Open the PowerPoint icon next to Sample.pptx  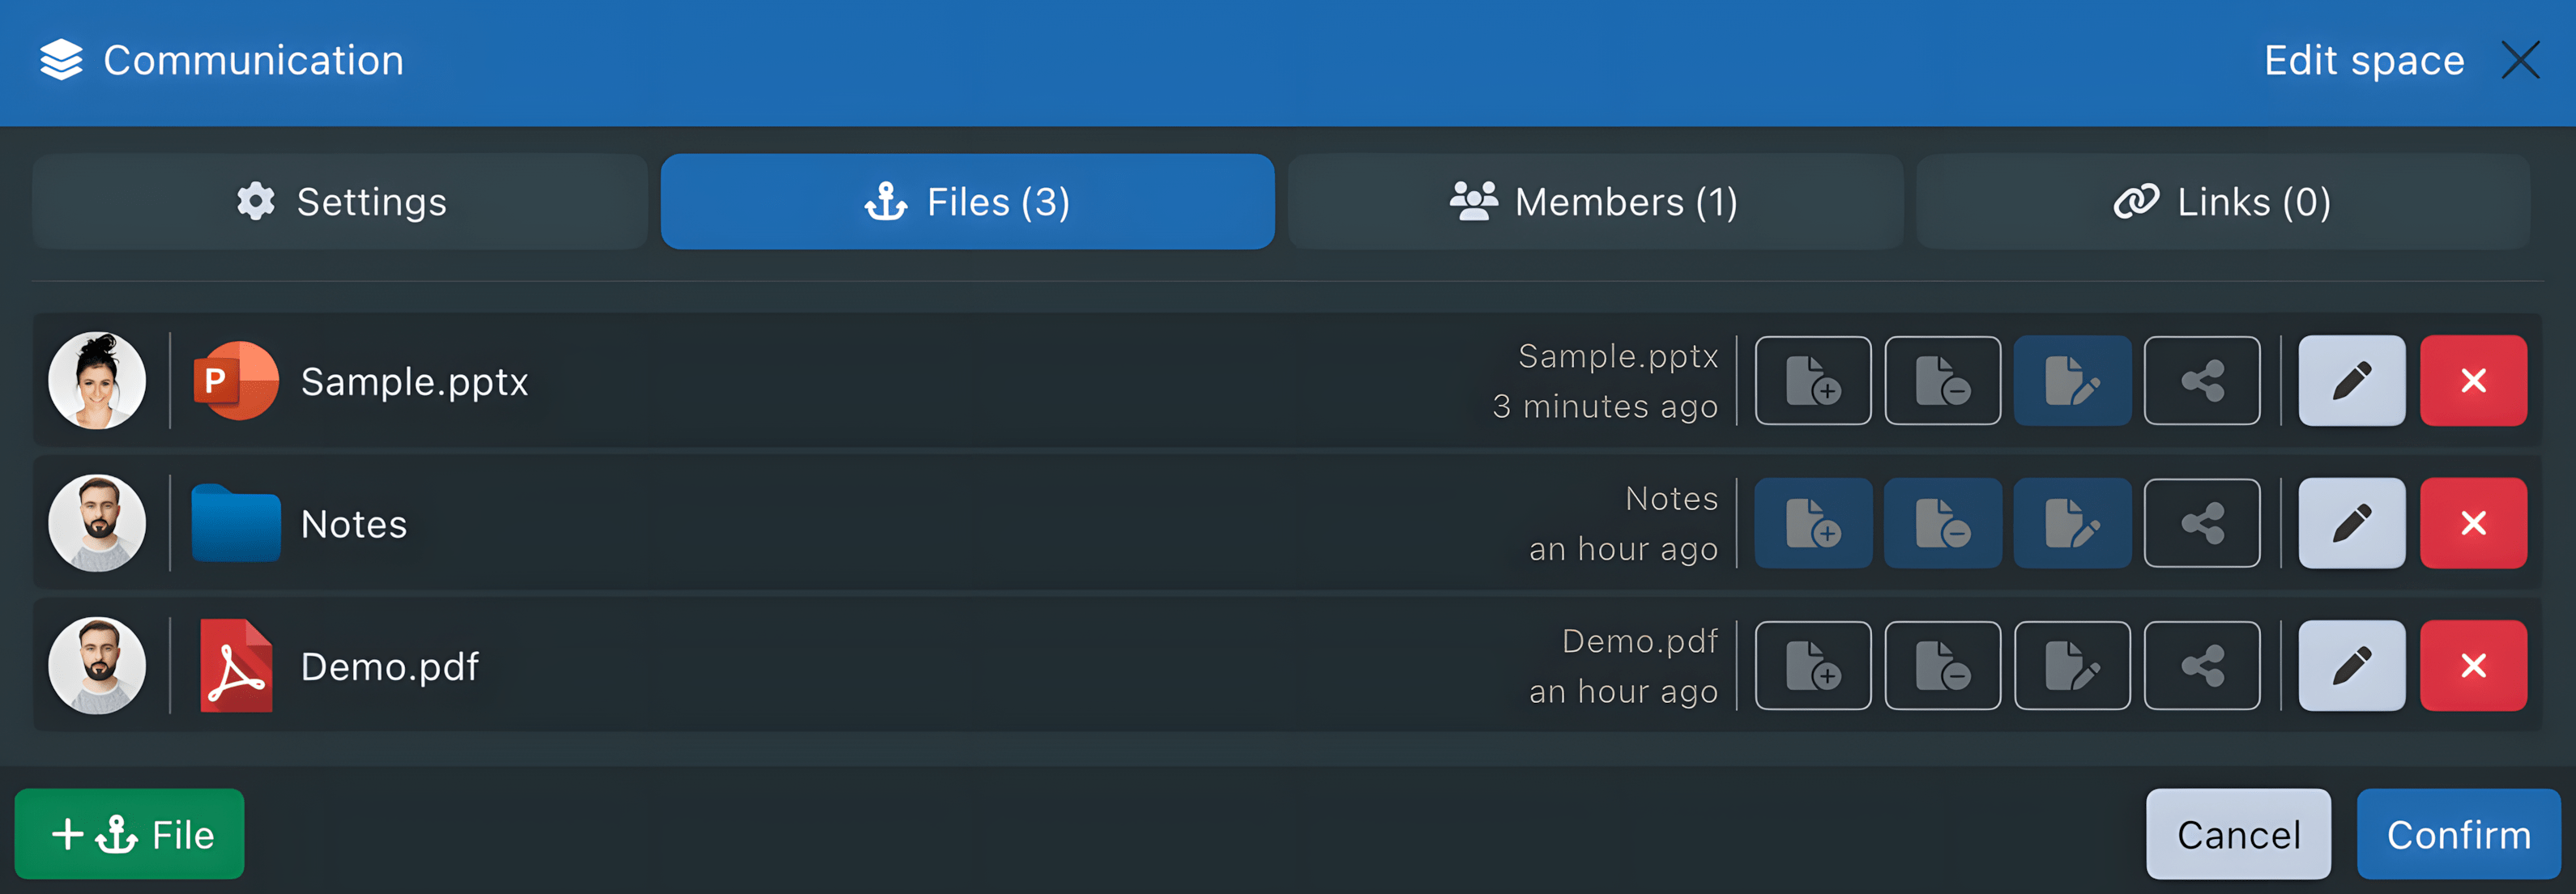pyautogui.click(x=236, y=380)
